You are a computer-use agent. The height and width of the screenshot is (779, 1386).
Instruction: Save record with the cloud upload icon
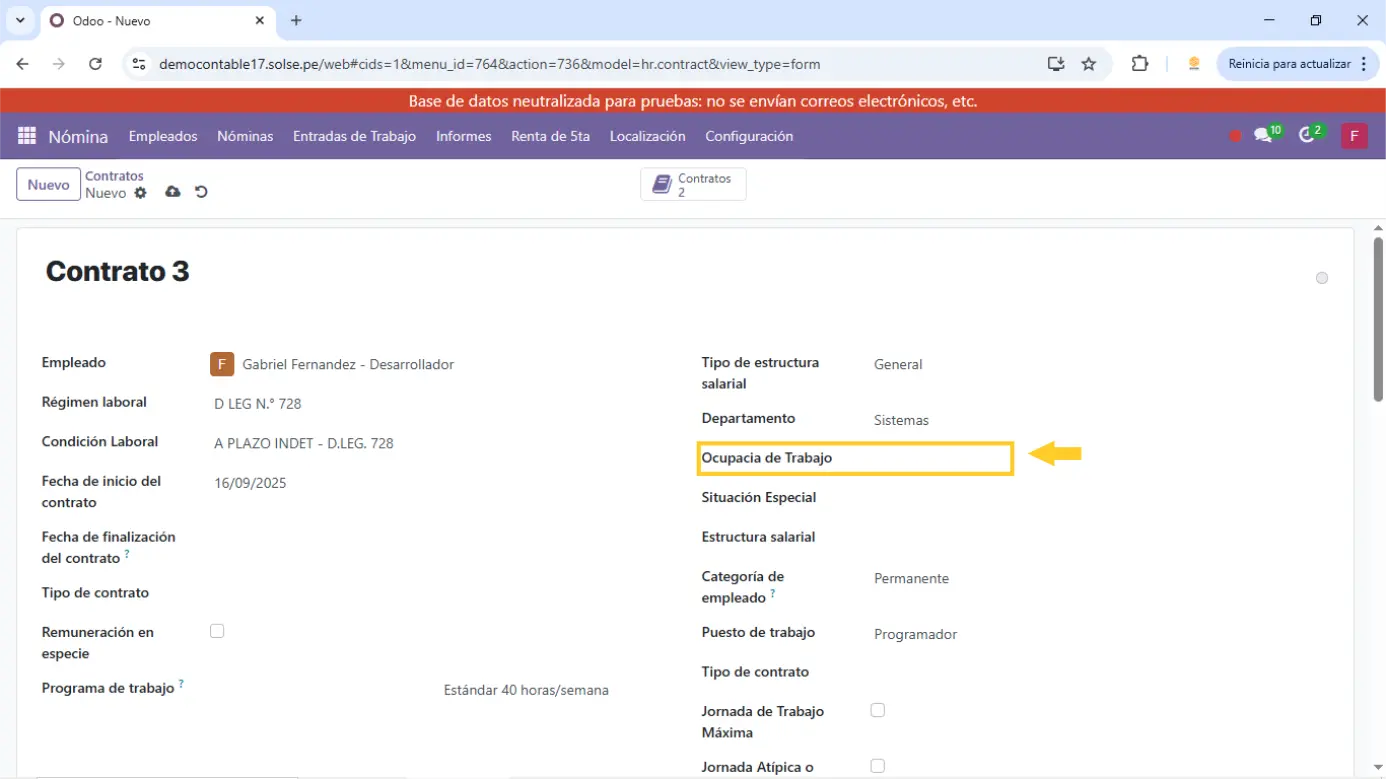pos(173,192)
